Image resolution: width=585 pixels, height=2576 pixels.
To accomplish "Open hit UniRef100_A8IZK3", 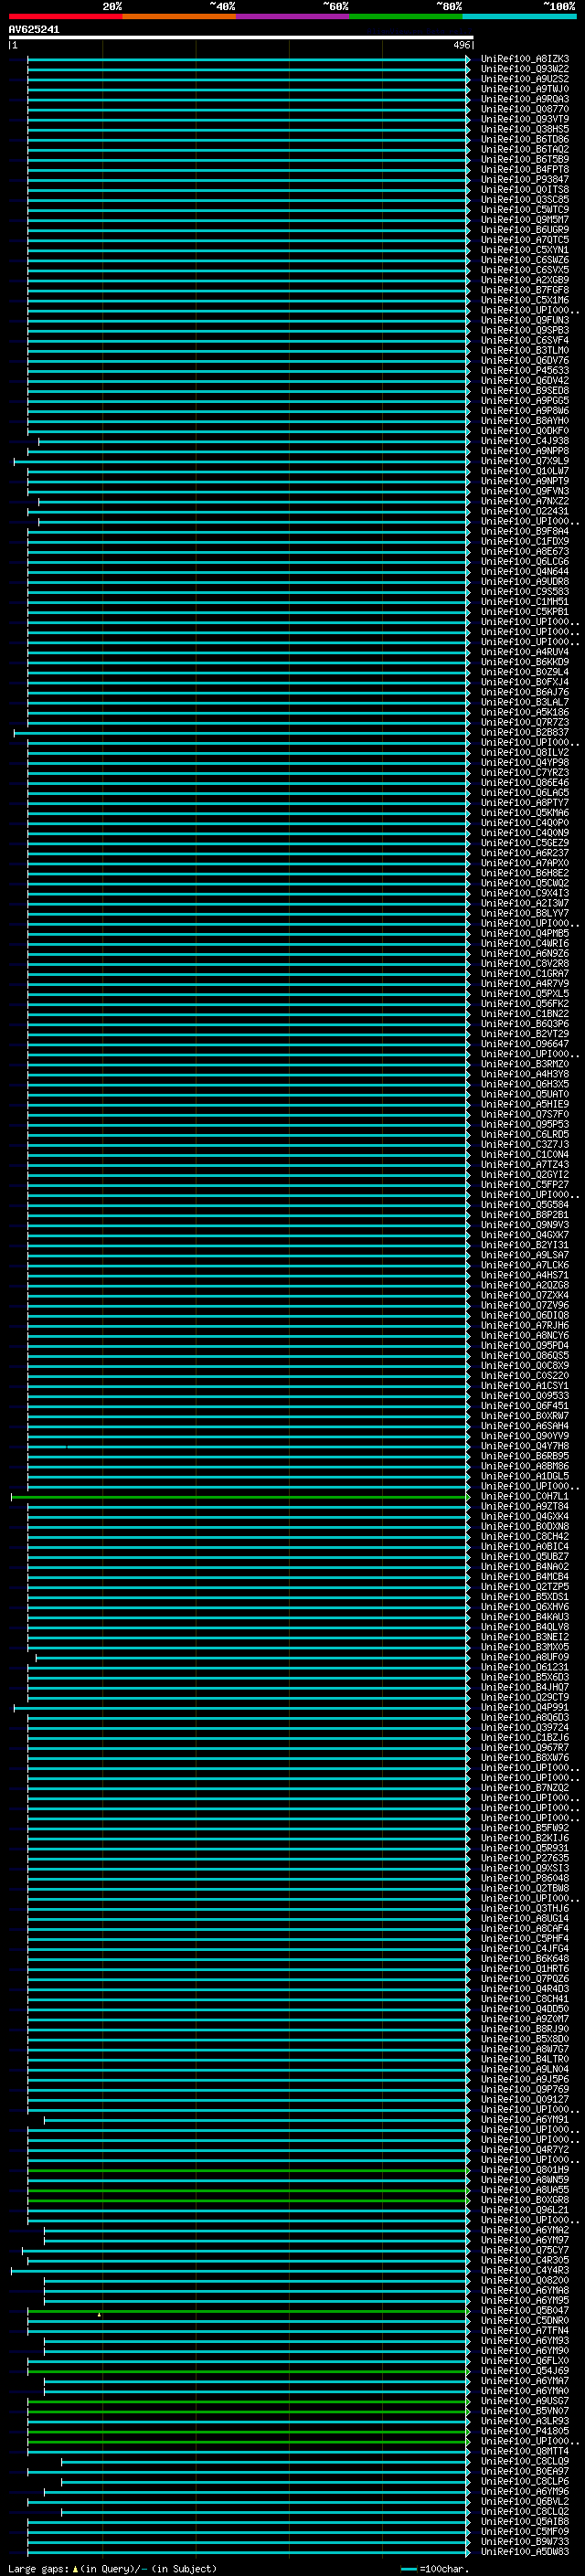I will (x=525, y=59).
